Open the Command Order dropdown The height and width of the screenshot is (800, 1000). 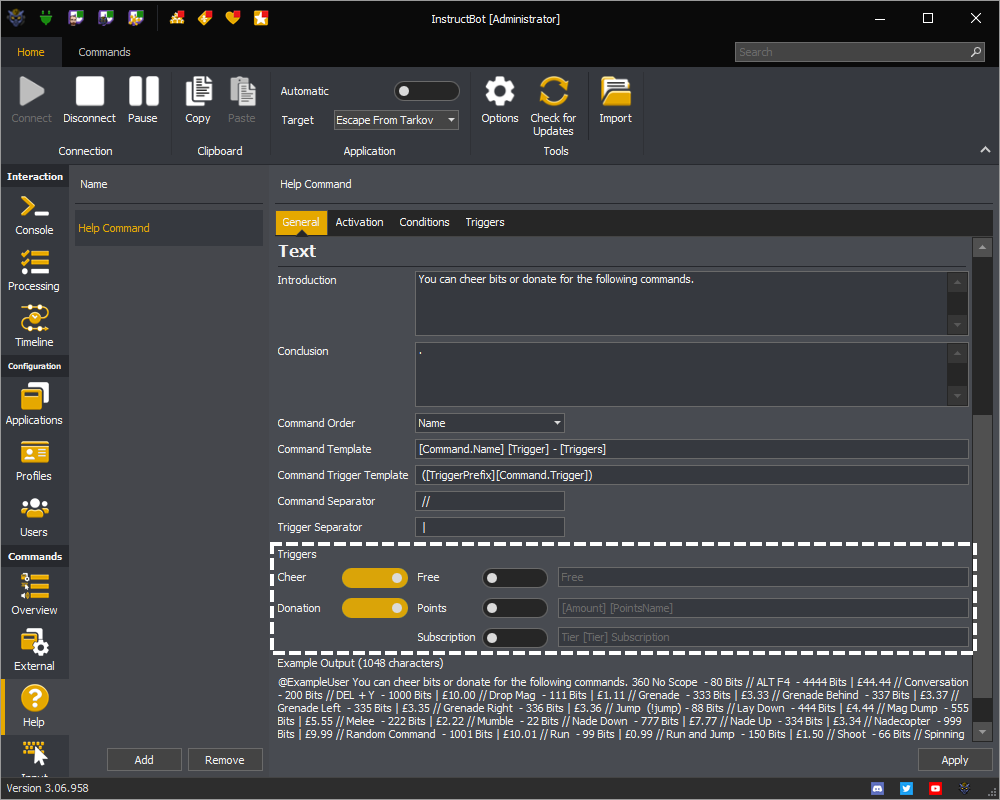pyautogui.click(x=489, y=423)
